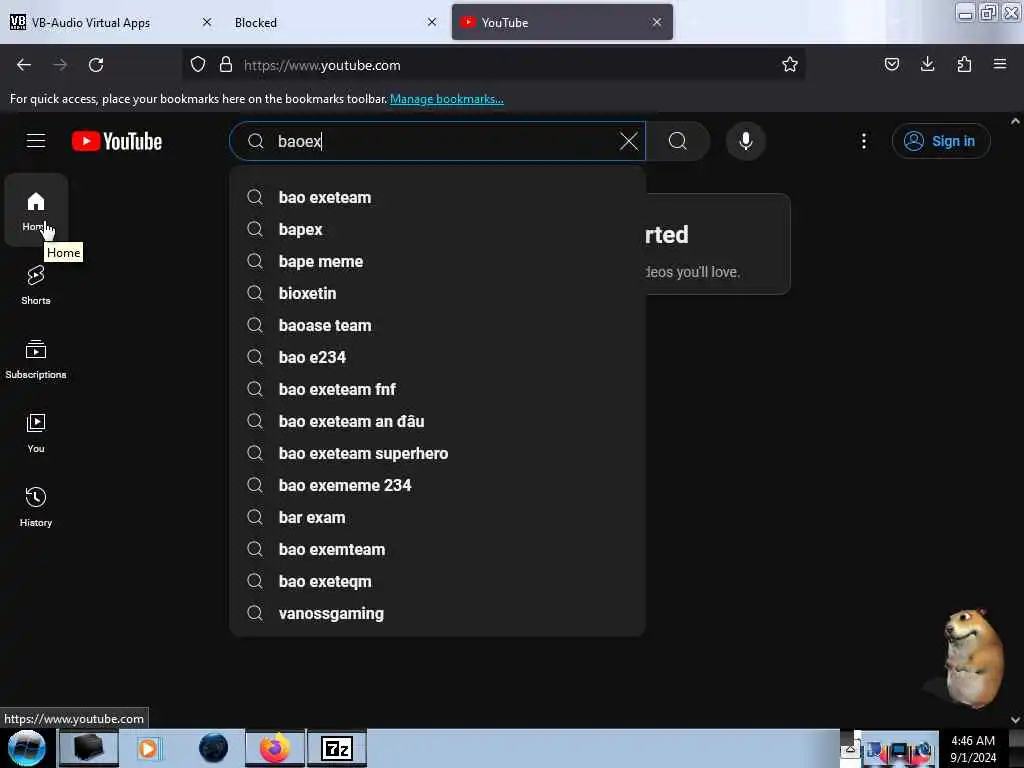Close the VB-Audio Virtual Apps tab
1024x768 pixels.
207,22
